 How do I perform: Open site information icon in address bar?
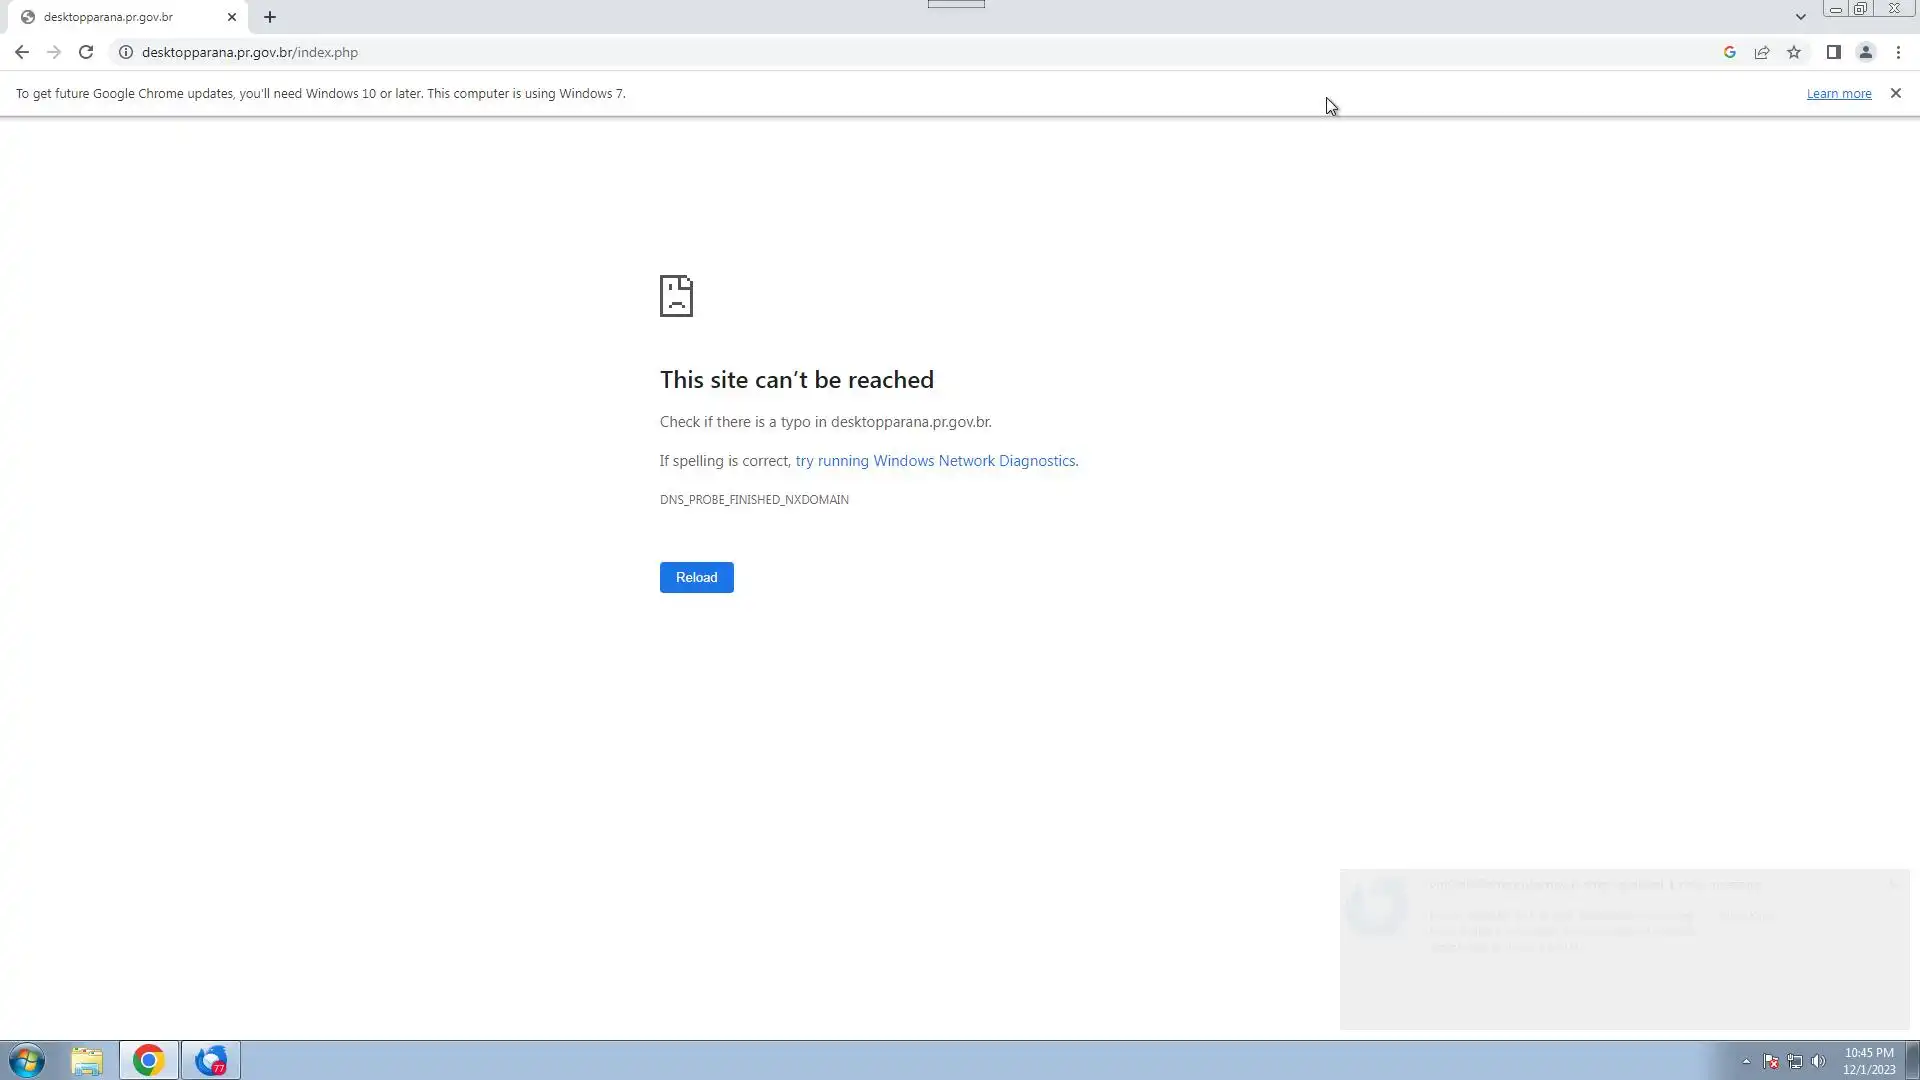(126, 52)
